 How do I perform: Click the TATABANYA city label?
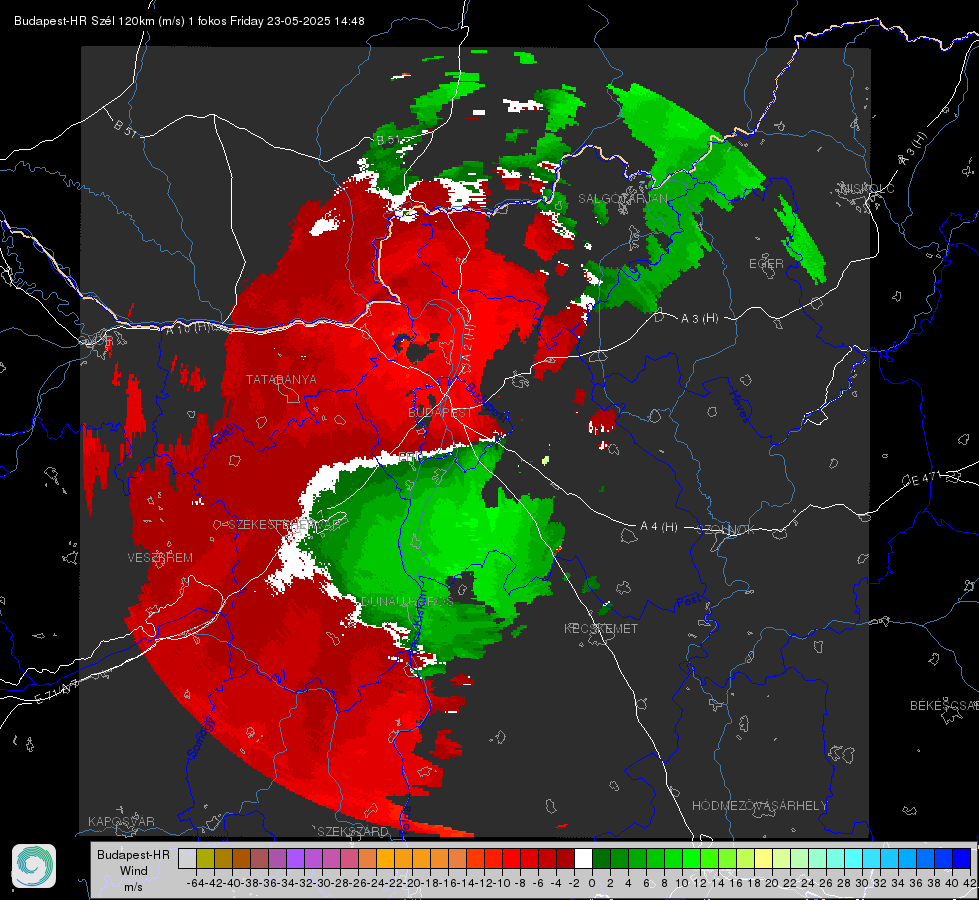tap(281, 379)
